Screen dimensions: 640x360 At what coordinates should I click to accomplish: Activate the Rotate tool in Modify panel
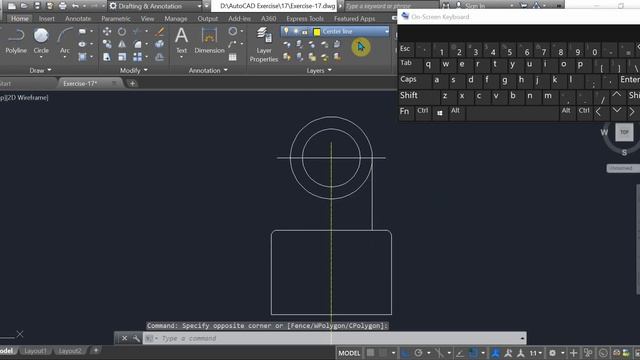tap(122, 31)
